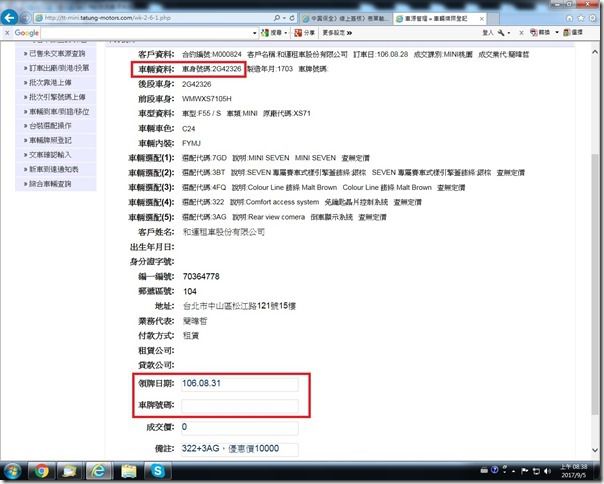Screen dimensions: 604x484
Task: Switch to the first browser tab
Action: (x=346, y=18)
